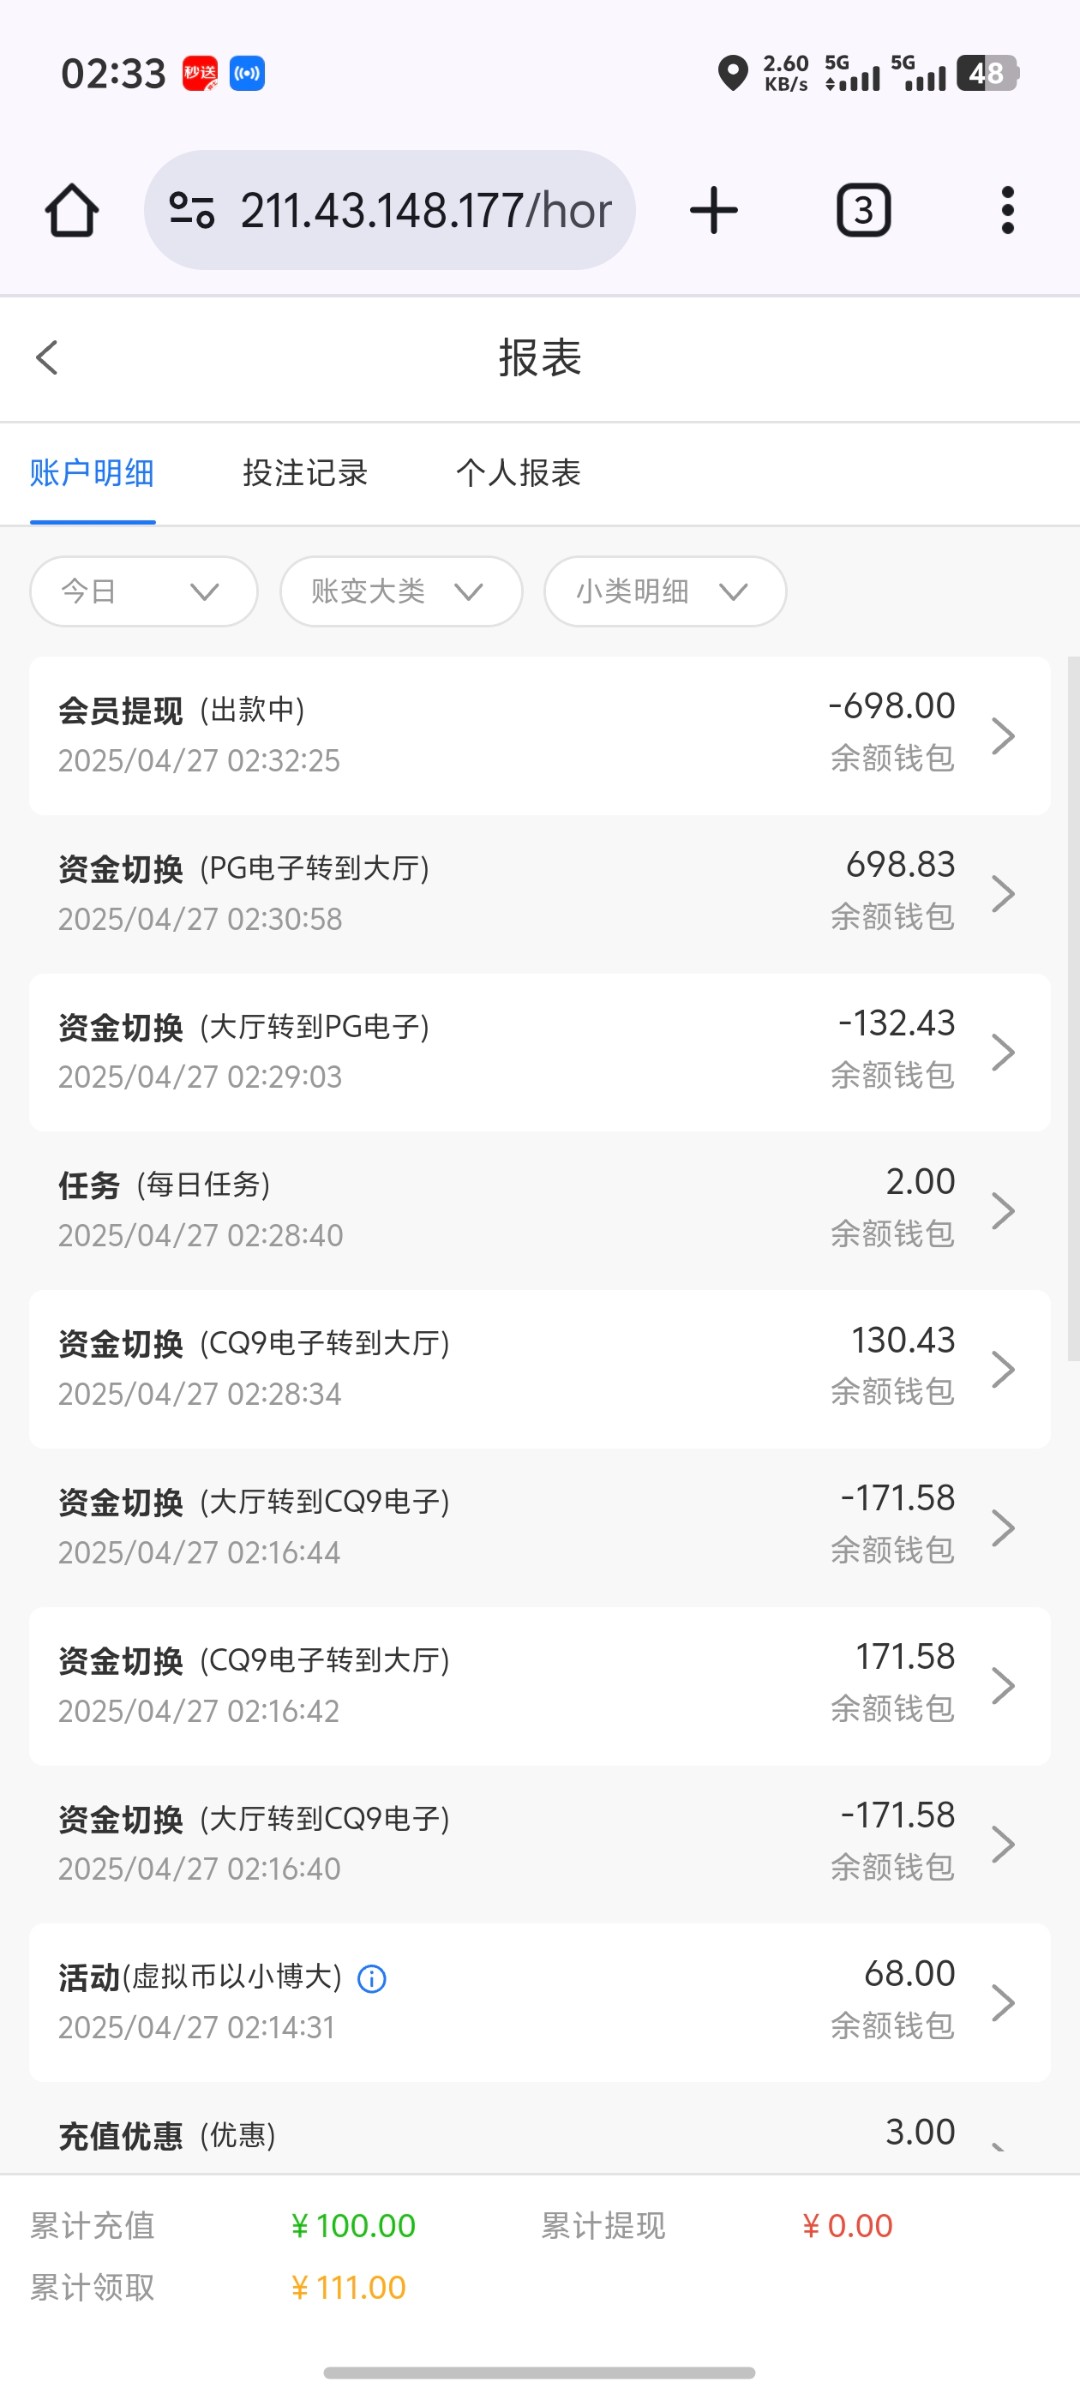The height and width of the screenshot is (2400, 1080).
Task: Open a new browser tab
Action: pos(714,211)
